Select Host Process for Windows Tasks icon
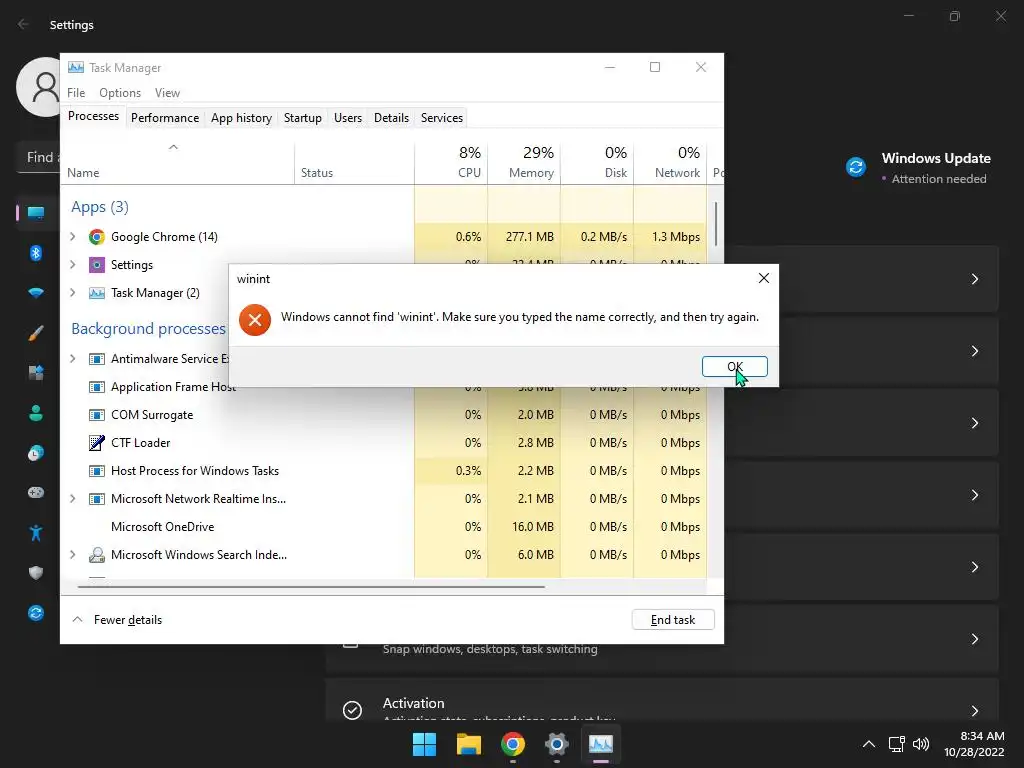The width and height of the screenshot is (1024, 768). (x=97, y=471)
